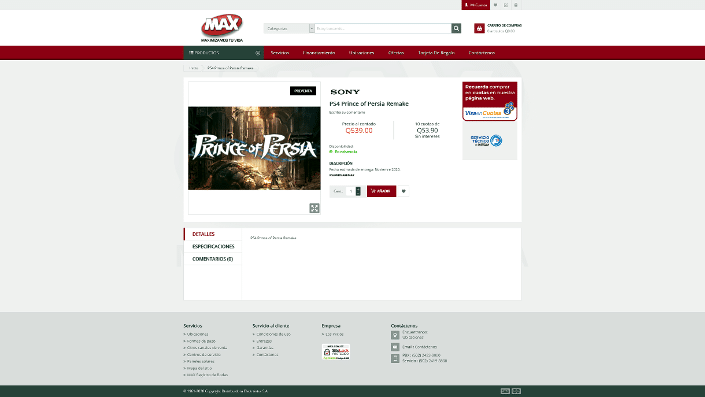
Task: Expand the Productos menu panel
Action: click(x=223, y=53)
